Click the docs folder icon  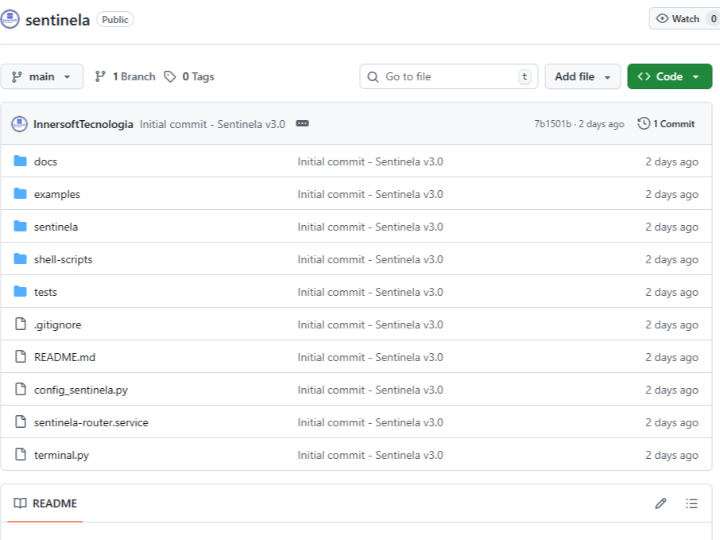(x=20, y=161)
